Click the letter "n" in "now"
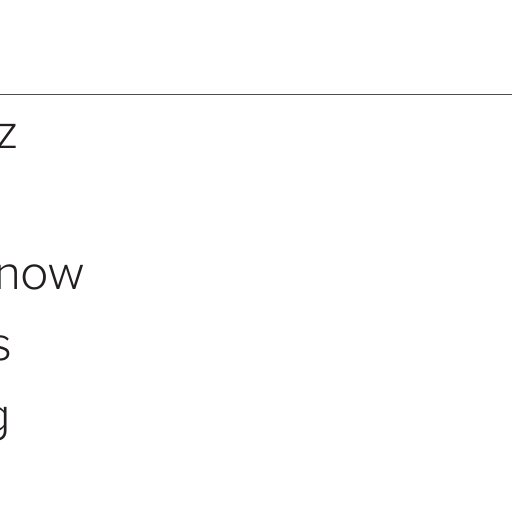The width and height of the screenshot is (512, 512). [x=9, y=276]
